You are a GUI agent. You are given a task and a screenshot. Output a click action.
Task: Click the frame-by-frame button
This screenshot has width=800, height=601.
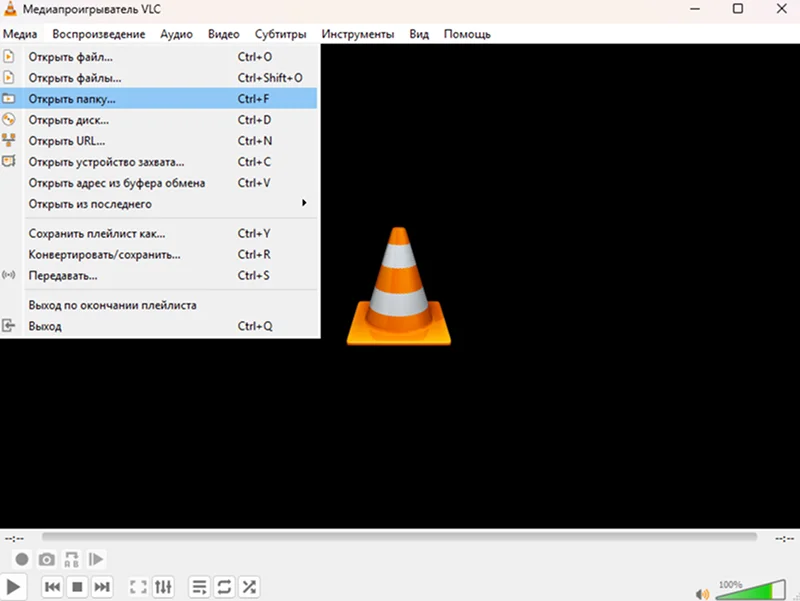(x=96, y=559)
